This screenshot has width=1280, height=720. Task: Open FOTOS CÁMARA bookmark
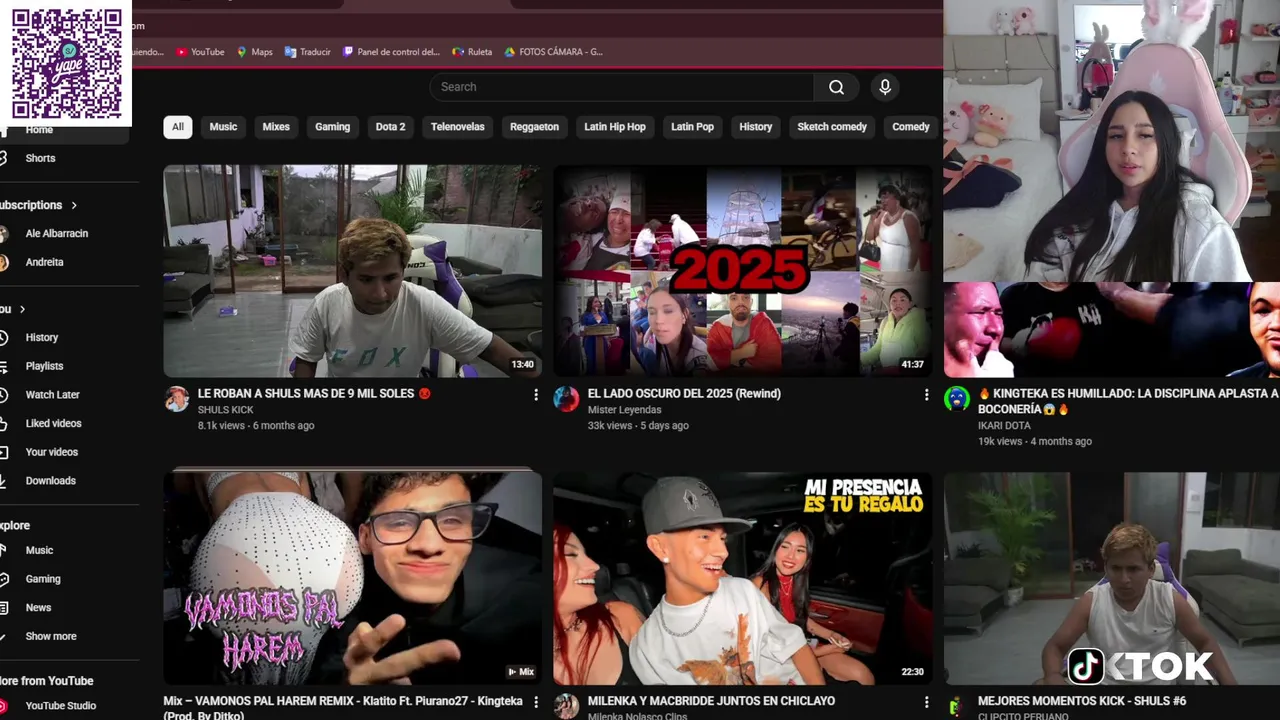click(553, 52)
